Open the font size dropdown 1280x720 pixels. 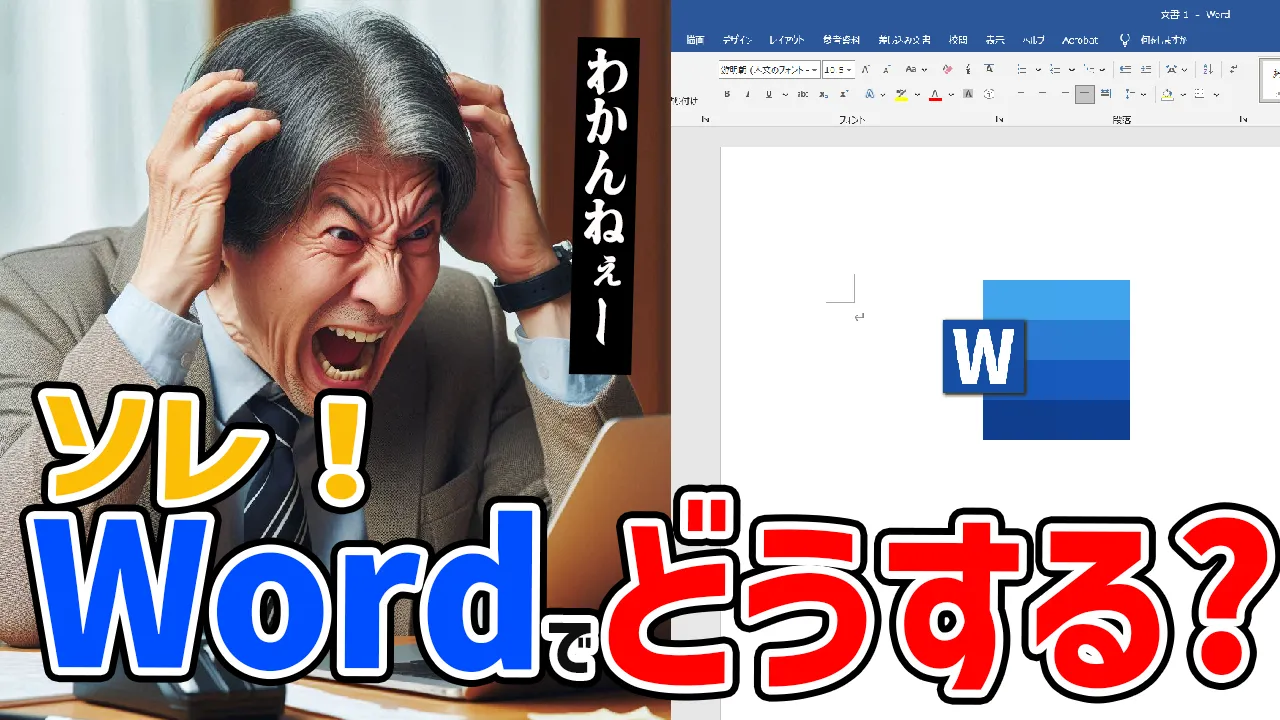click(849, 69)
